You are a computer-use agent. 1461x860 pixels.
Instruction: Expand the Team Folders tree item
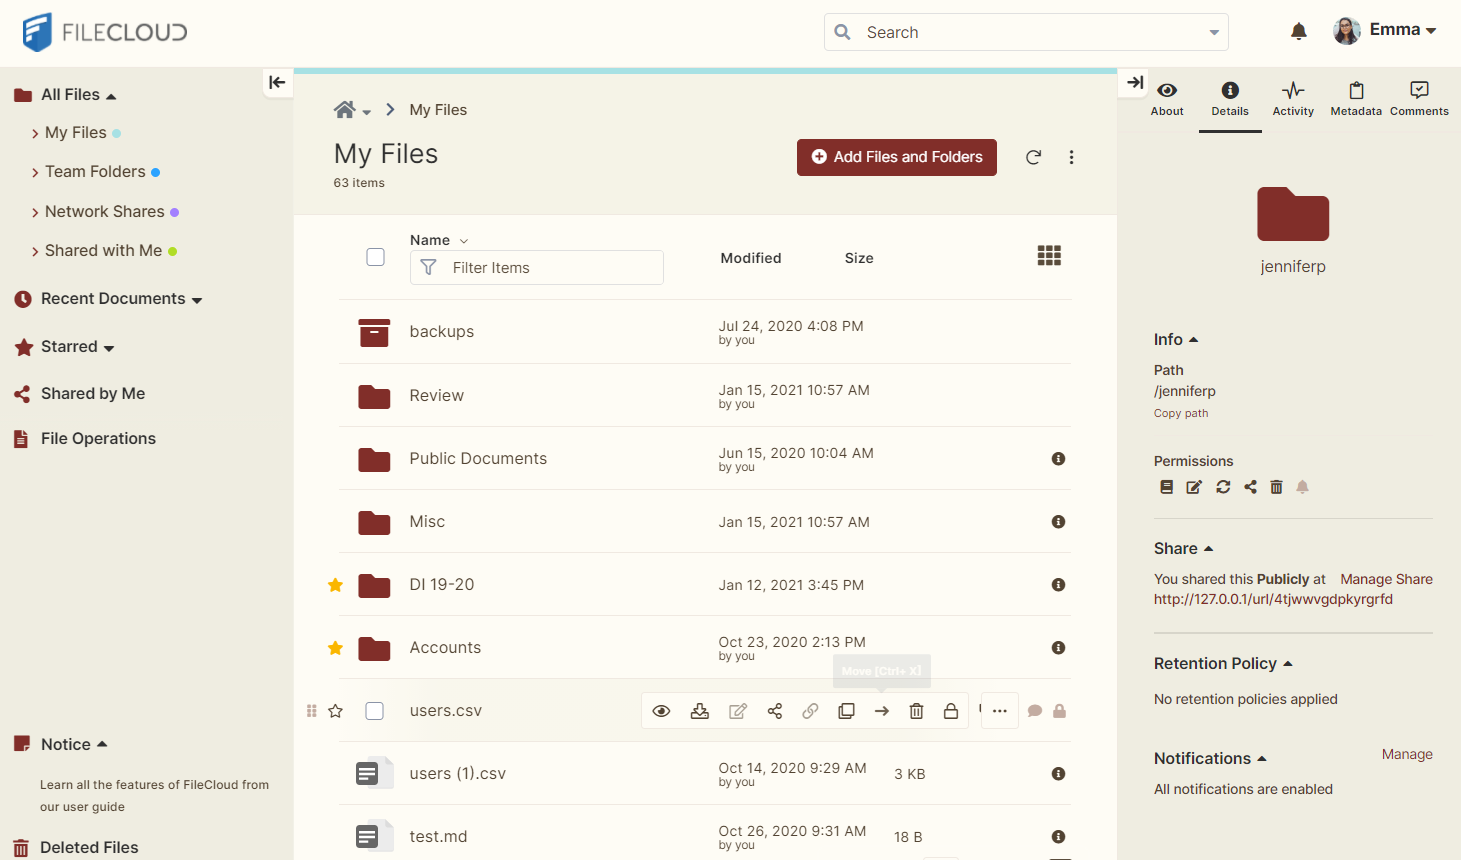pos(36,173)
